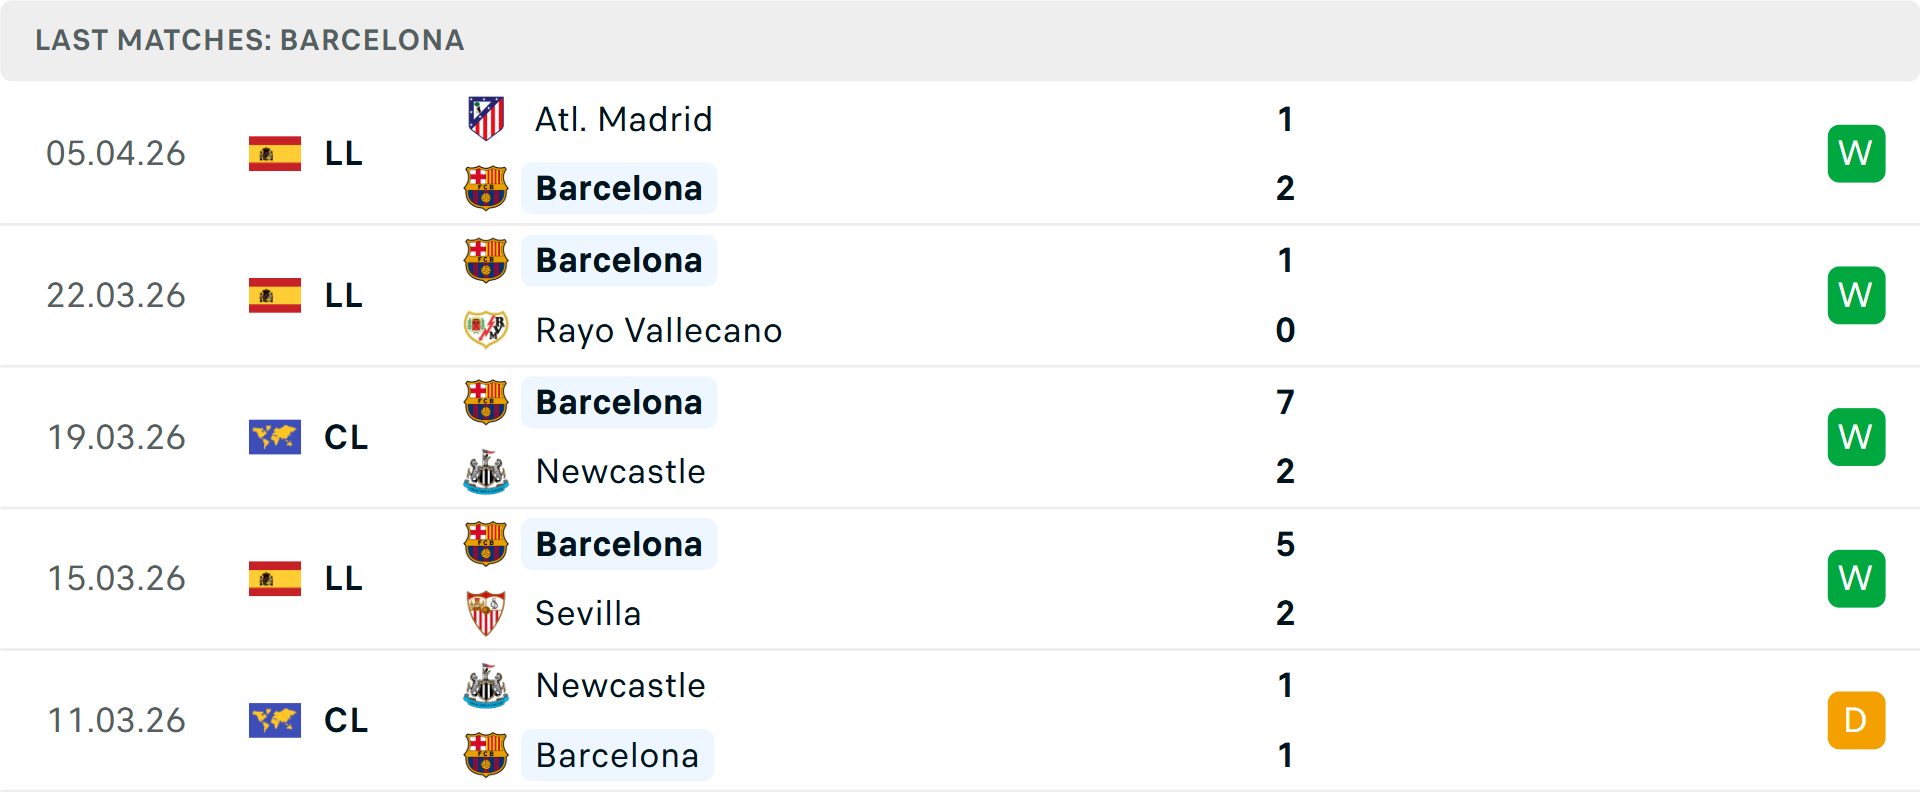Viewport: 1920px width, 792px height.
Task: Open the highlighted Barcelona team link
Action: point(618,187)
